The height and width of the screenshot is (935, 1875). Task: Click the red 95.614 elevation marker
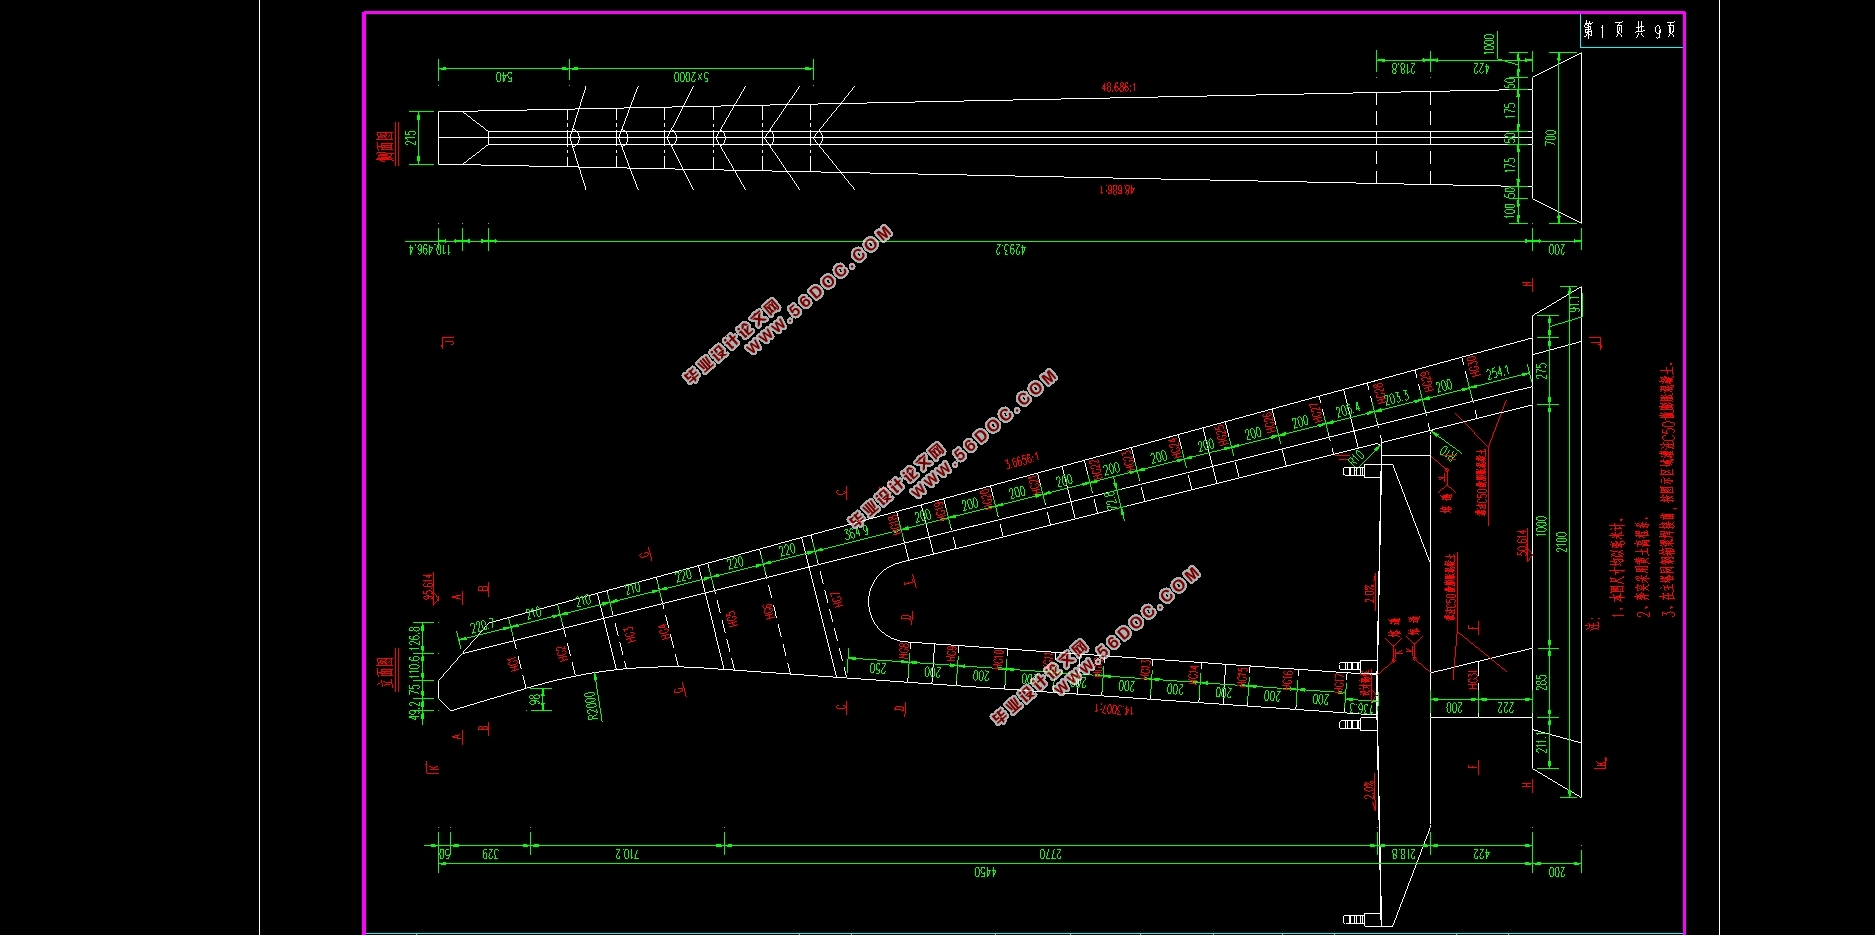(x=429, y=587)
